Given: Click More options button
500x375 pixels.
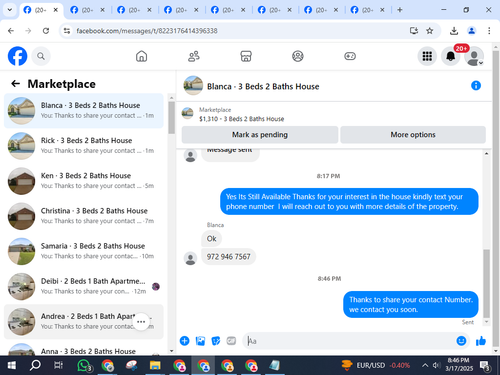Looking at the screenshot, I should pyautogui.click(x=413, y=135).
